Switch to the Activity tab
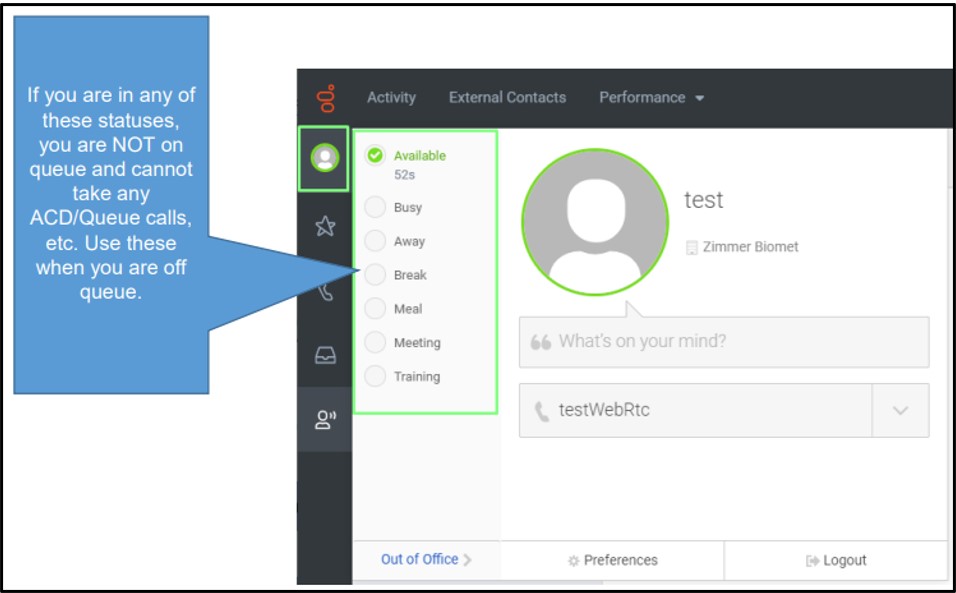The width and height of the screenshot is (956, 593). coord(392,97)
